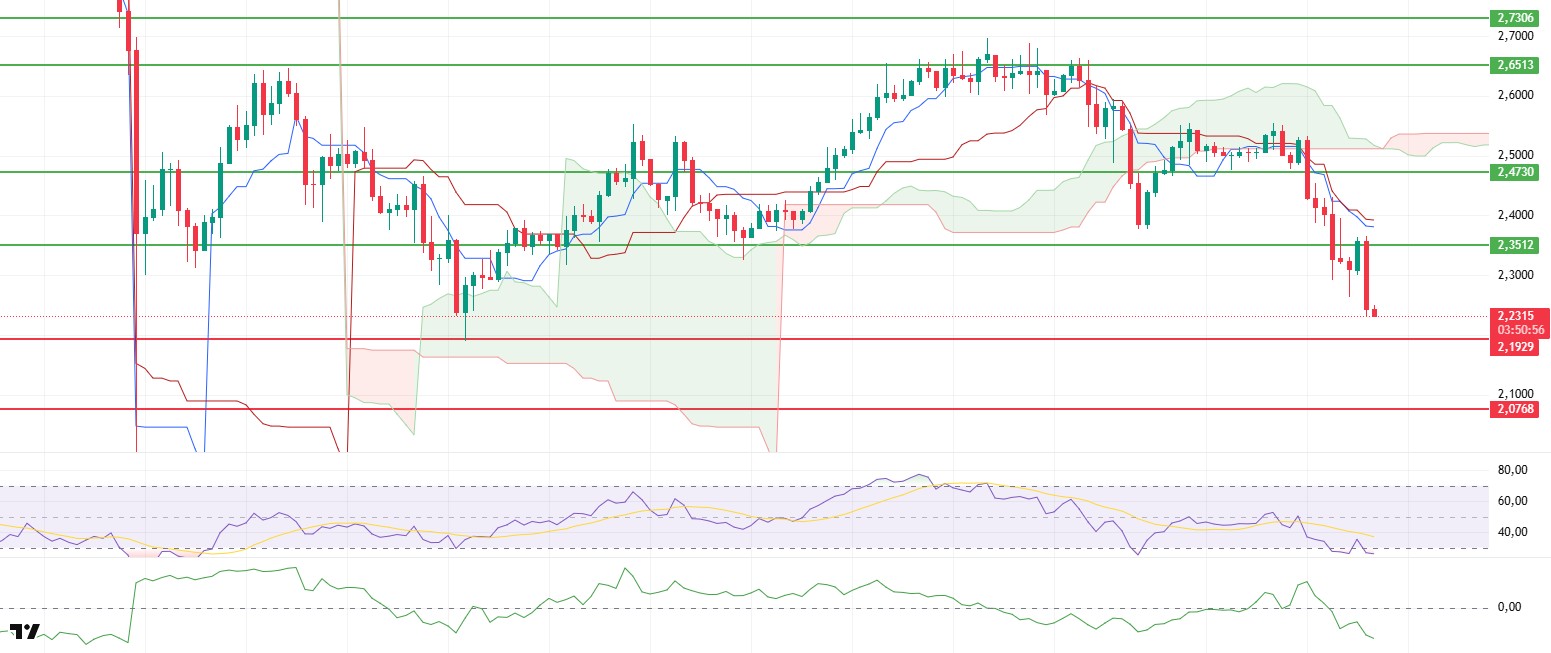1551x653 pixels.
Task: Click the red 2,1929 support label
Action: 1516,346
